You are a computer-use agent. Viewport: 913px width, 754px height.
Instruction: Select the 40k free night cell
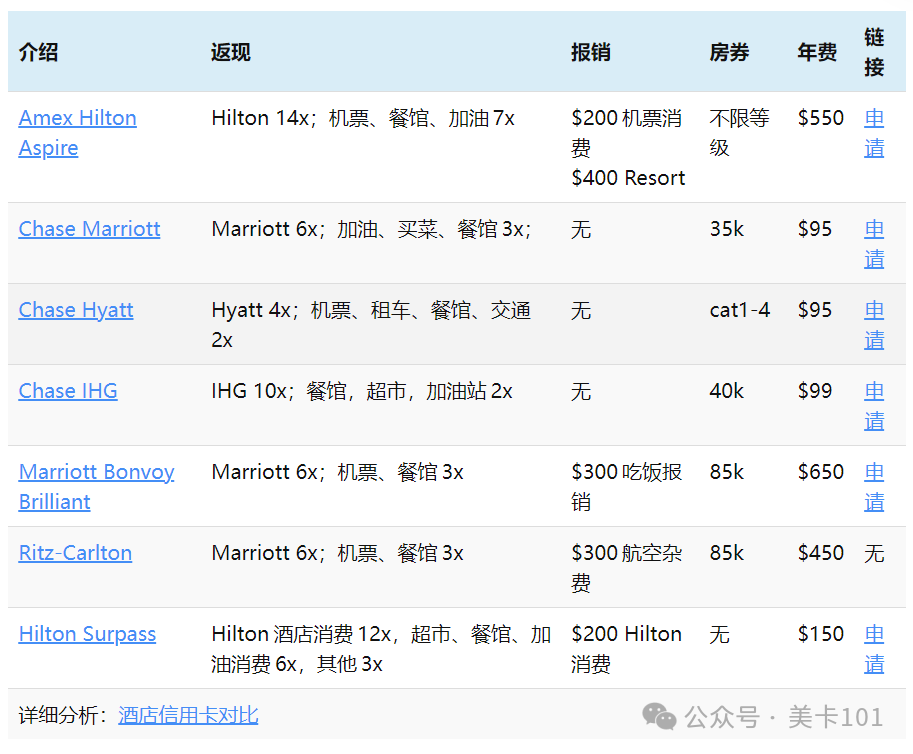click(727, 391)
